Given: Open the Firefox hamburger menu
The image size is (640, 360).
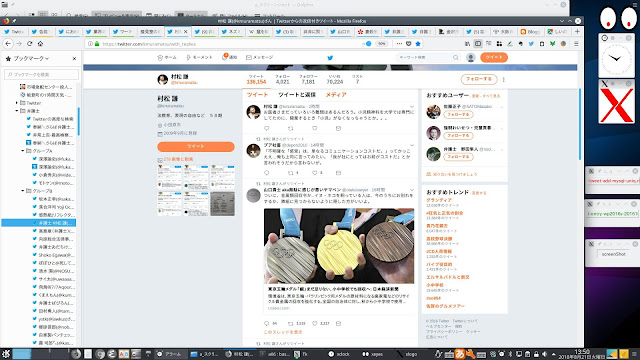Looking at the screenshot, I should tap(576, 44).
